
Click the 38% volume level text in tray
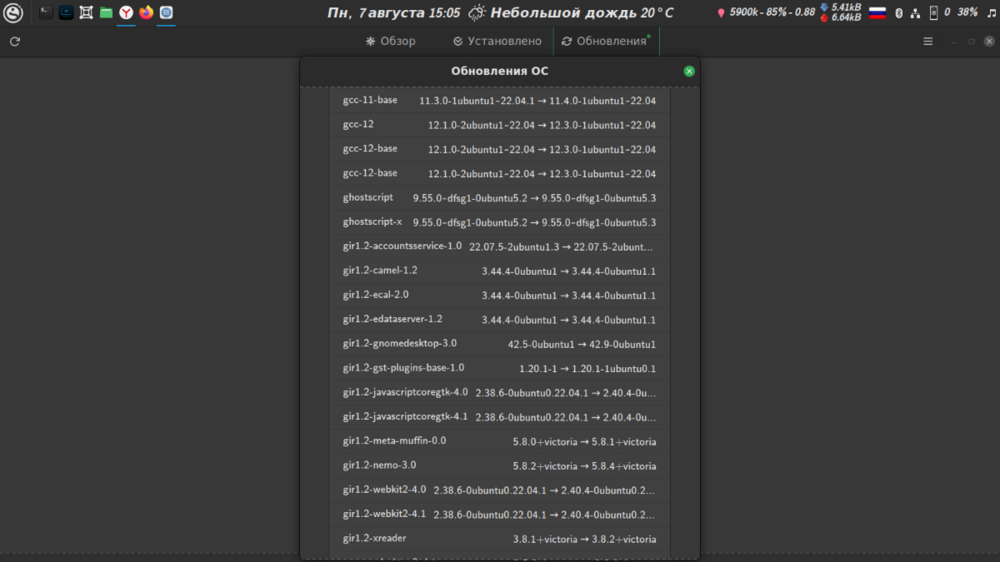pyautogui.click(x=967, y=12)
